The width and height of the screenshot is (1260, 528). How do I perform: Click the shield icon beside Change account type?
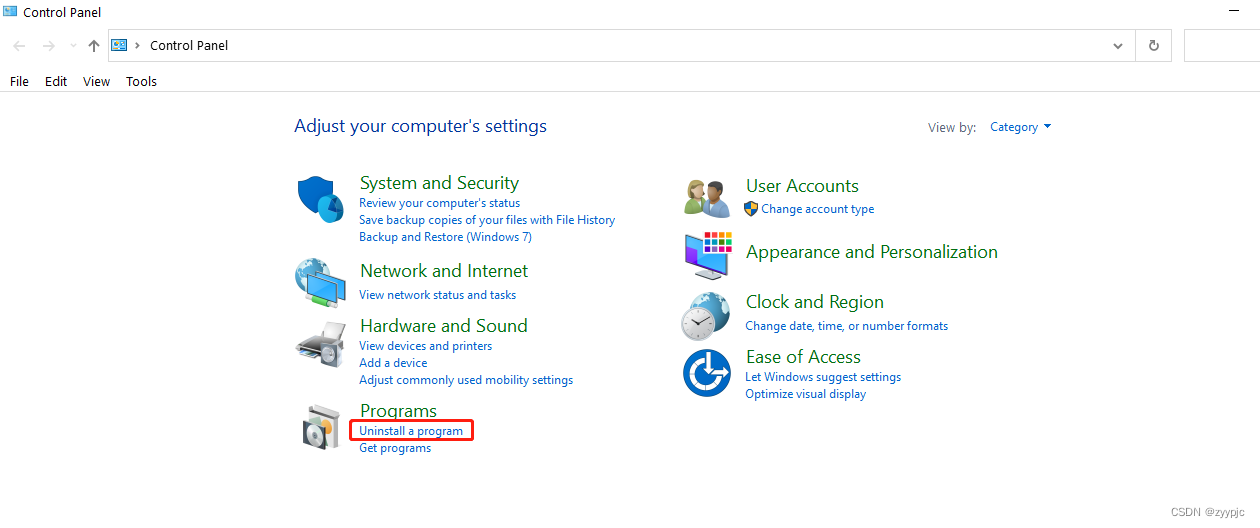[x=752, y=209]
